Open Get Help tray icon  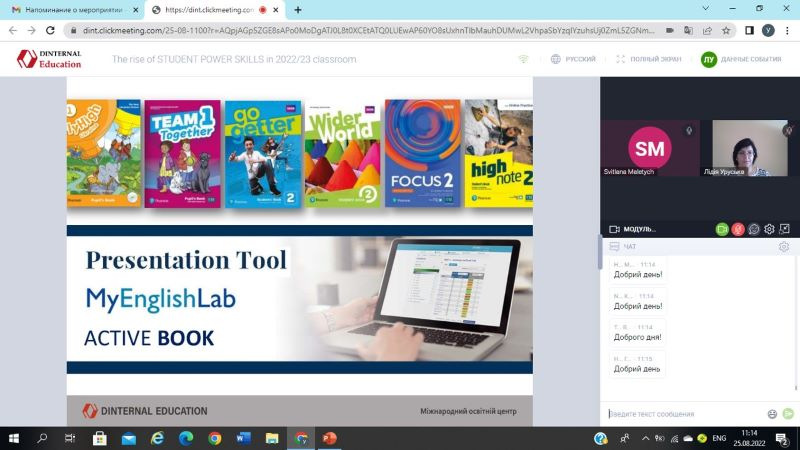click(601, 438)
